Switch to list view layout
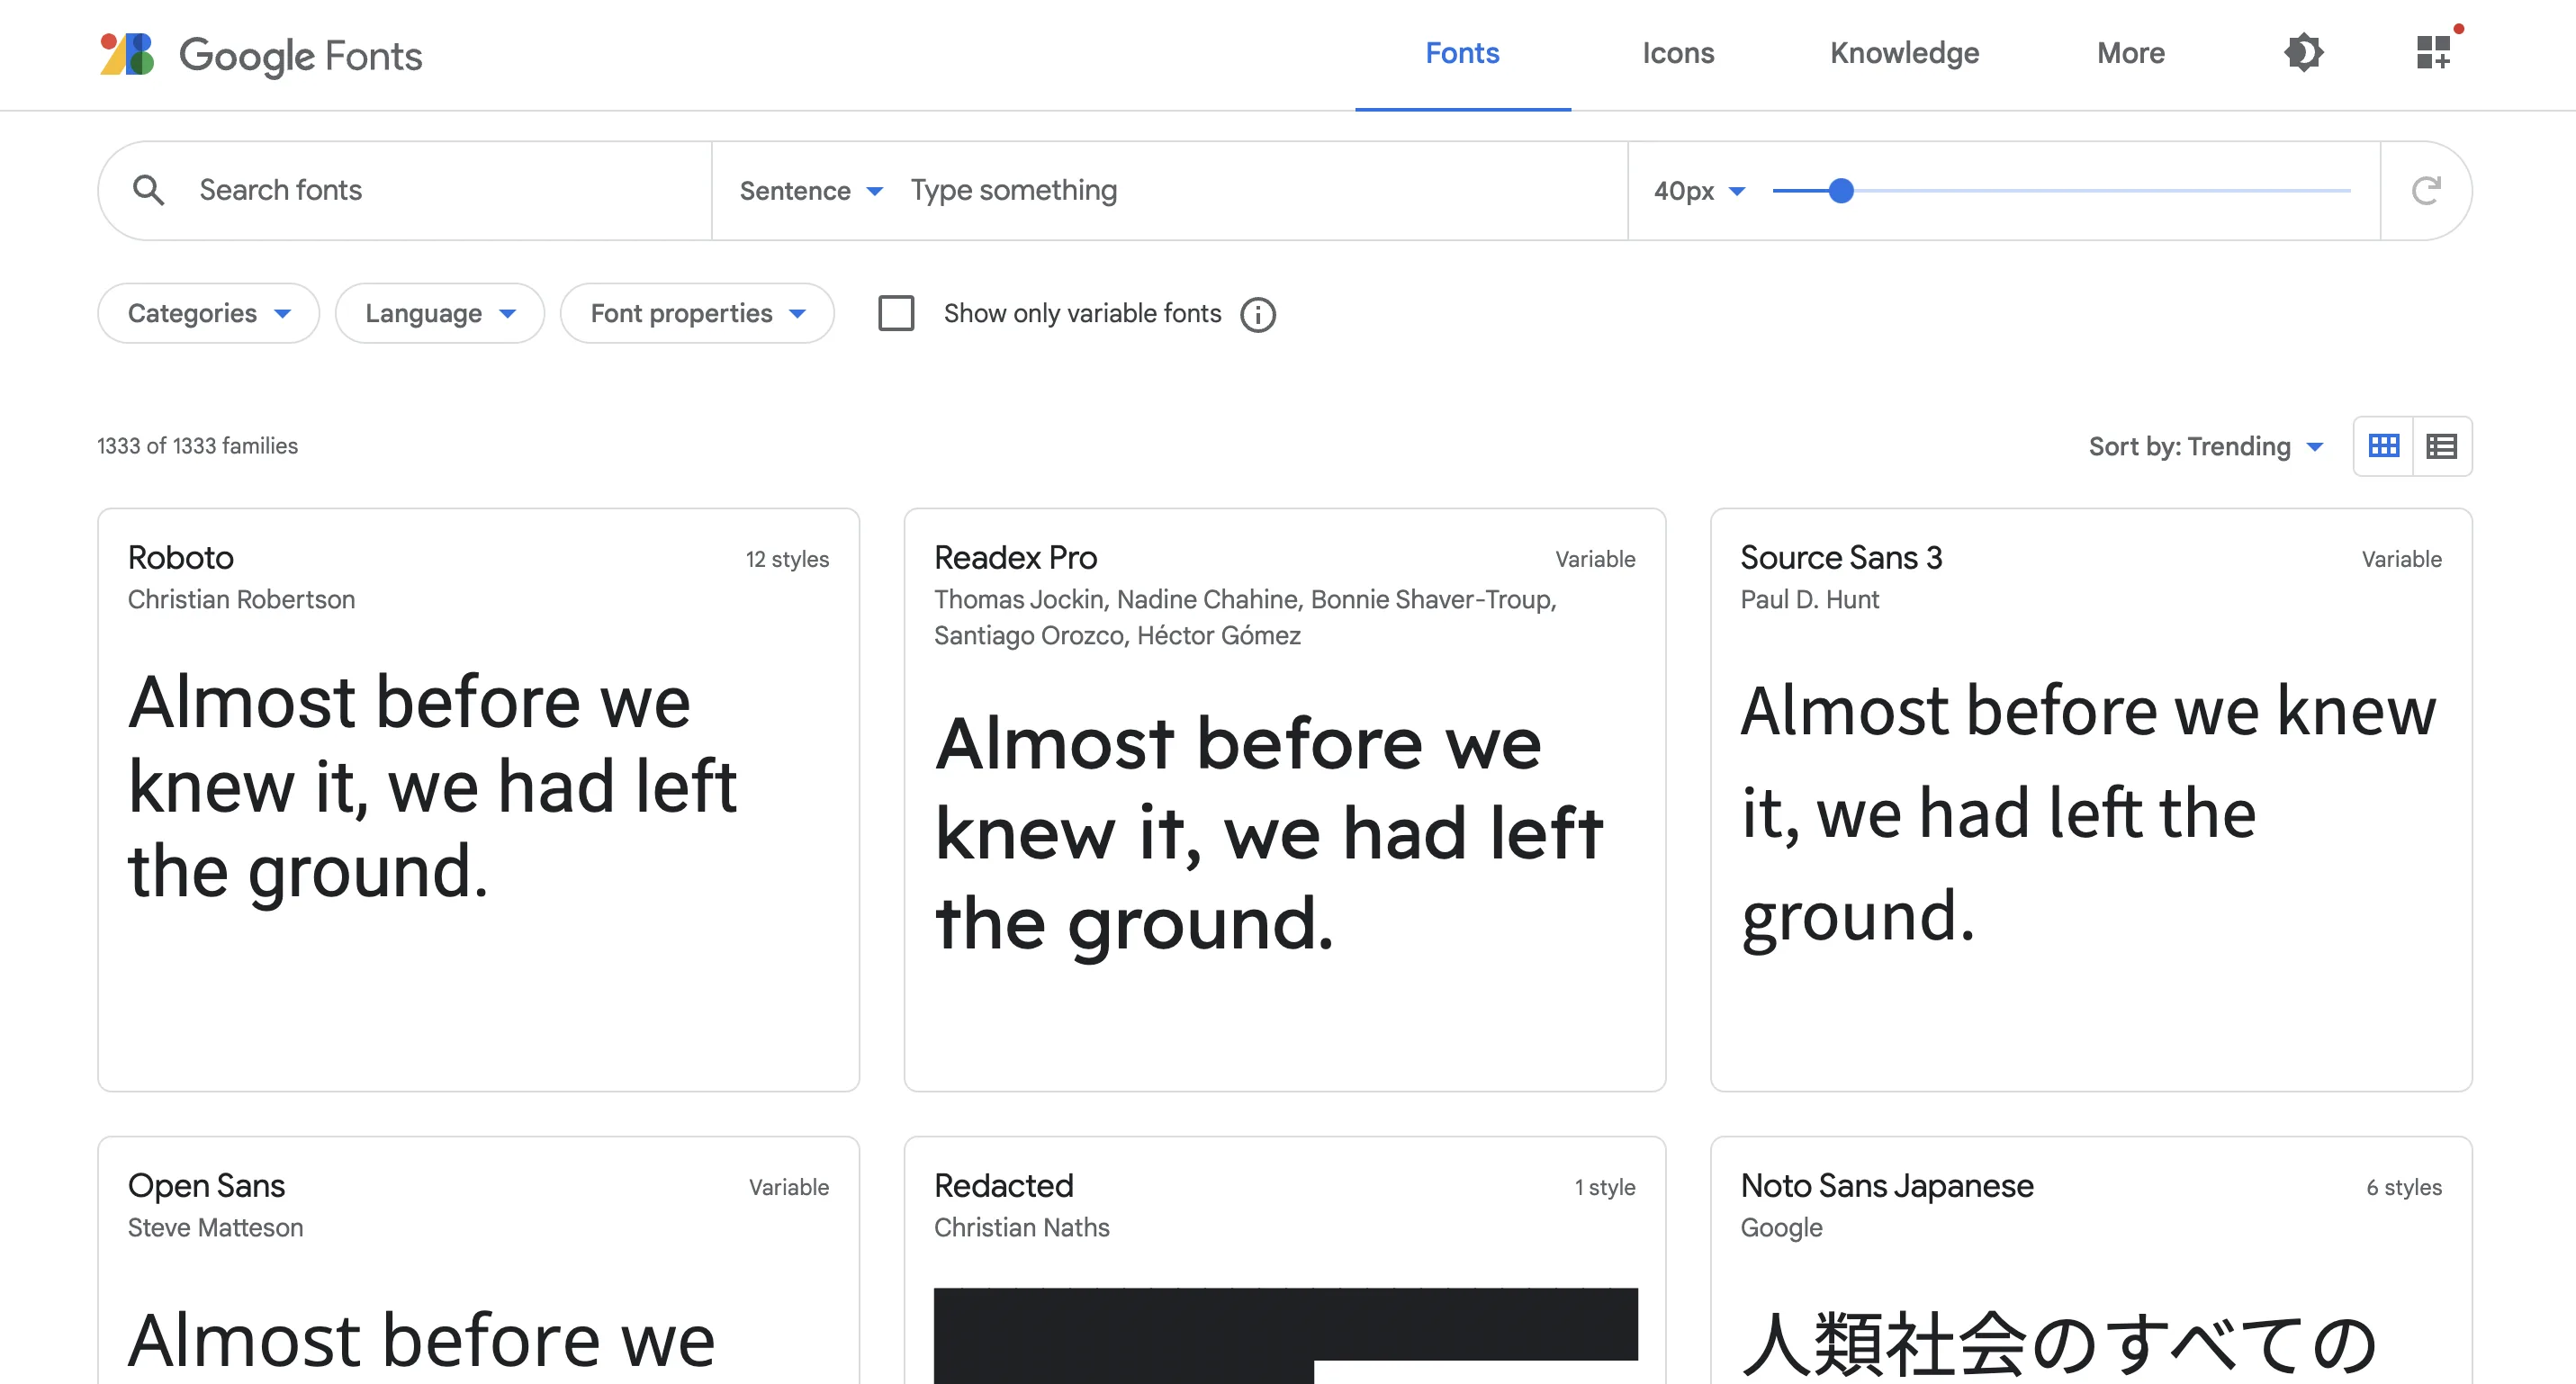2576x1384 pixels. [2442, 446]
